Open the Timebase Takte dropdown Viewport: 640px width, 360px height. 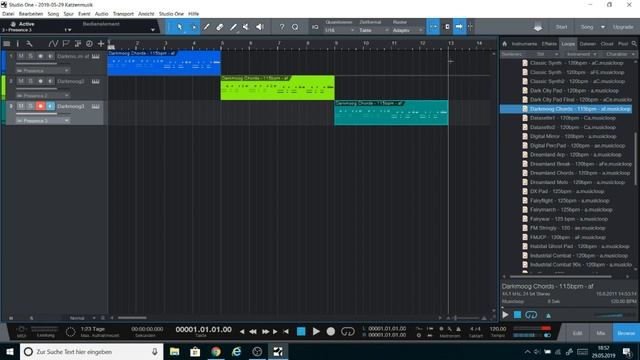click(x=373, y=30)
